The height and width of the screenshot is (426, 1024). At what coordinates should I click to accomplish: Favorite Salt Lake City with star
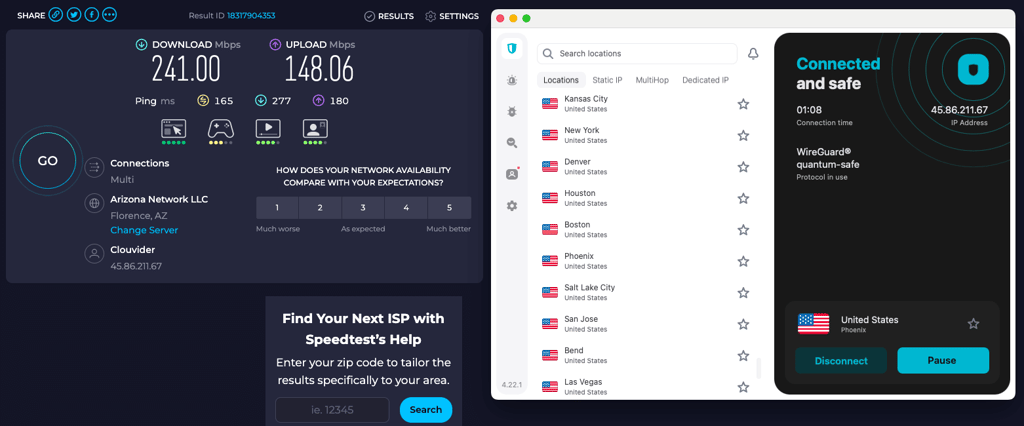[x=743, y=292]
